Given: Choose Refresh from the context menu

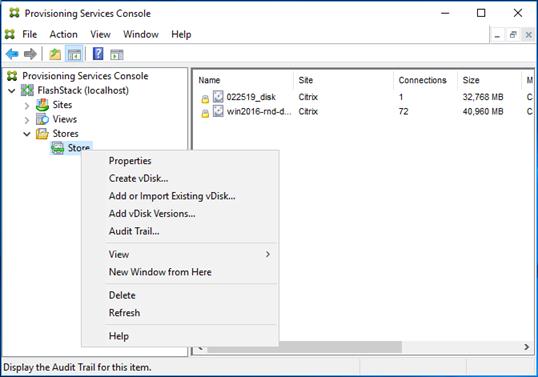Looking at the screenshot, I should (x=124, y=313).
